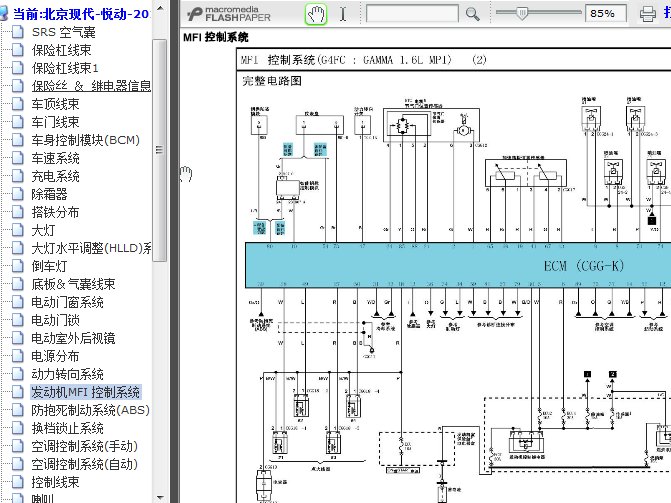The width and height of the screenshot is (671, 503).
Task: Click page icon beside SRS 空气囊
Action: point(18,32)
